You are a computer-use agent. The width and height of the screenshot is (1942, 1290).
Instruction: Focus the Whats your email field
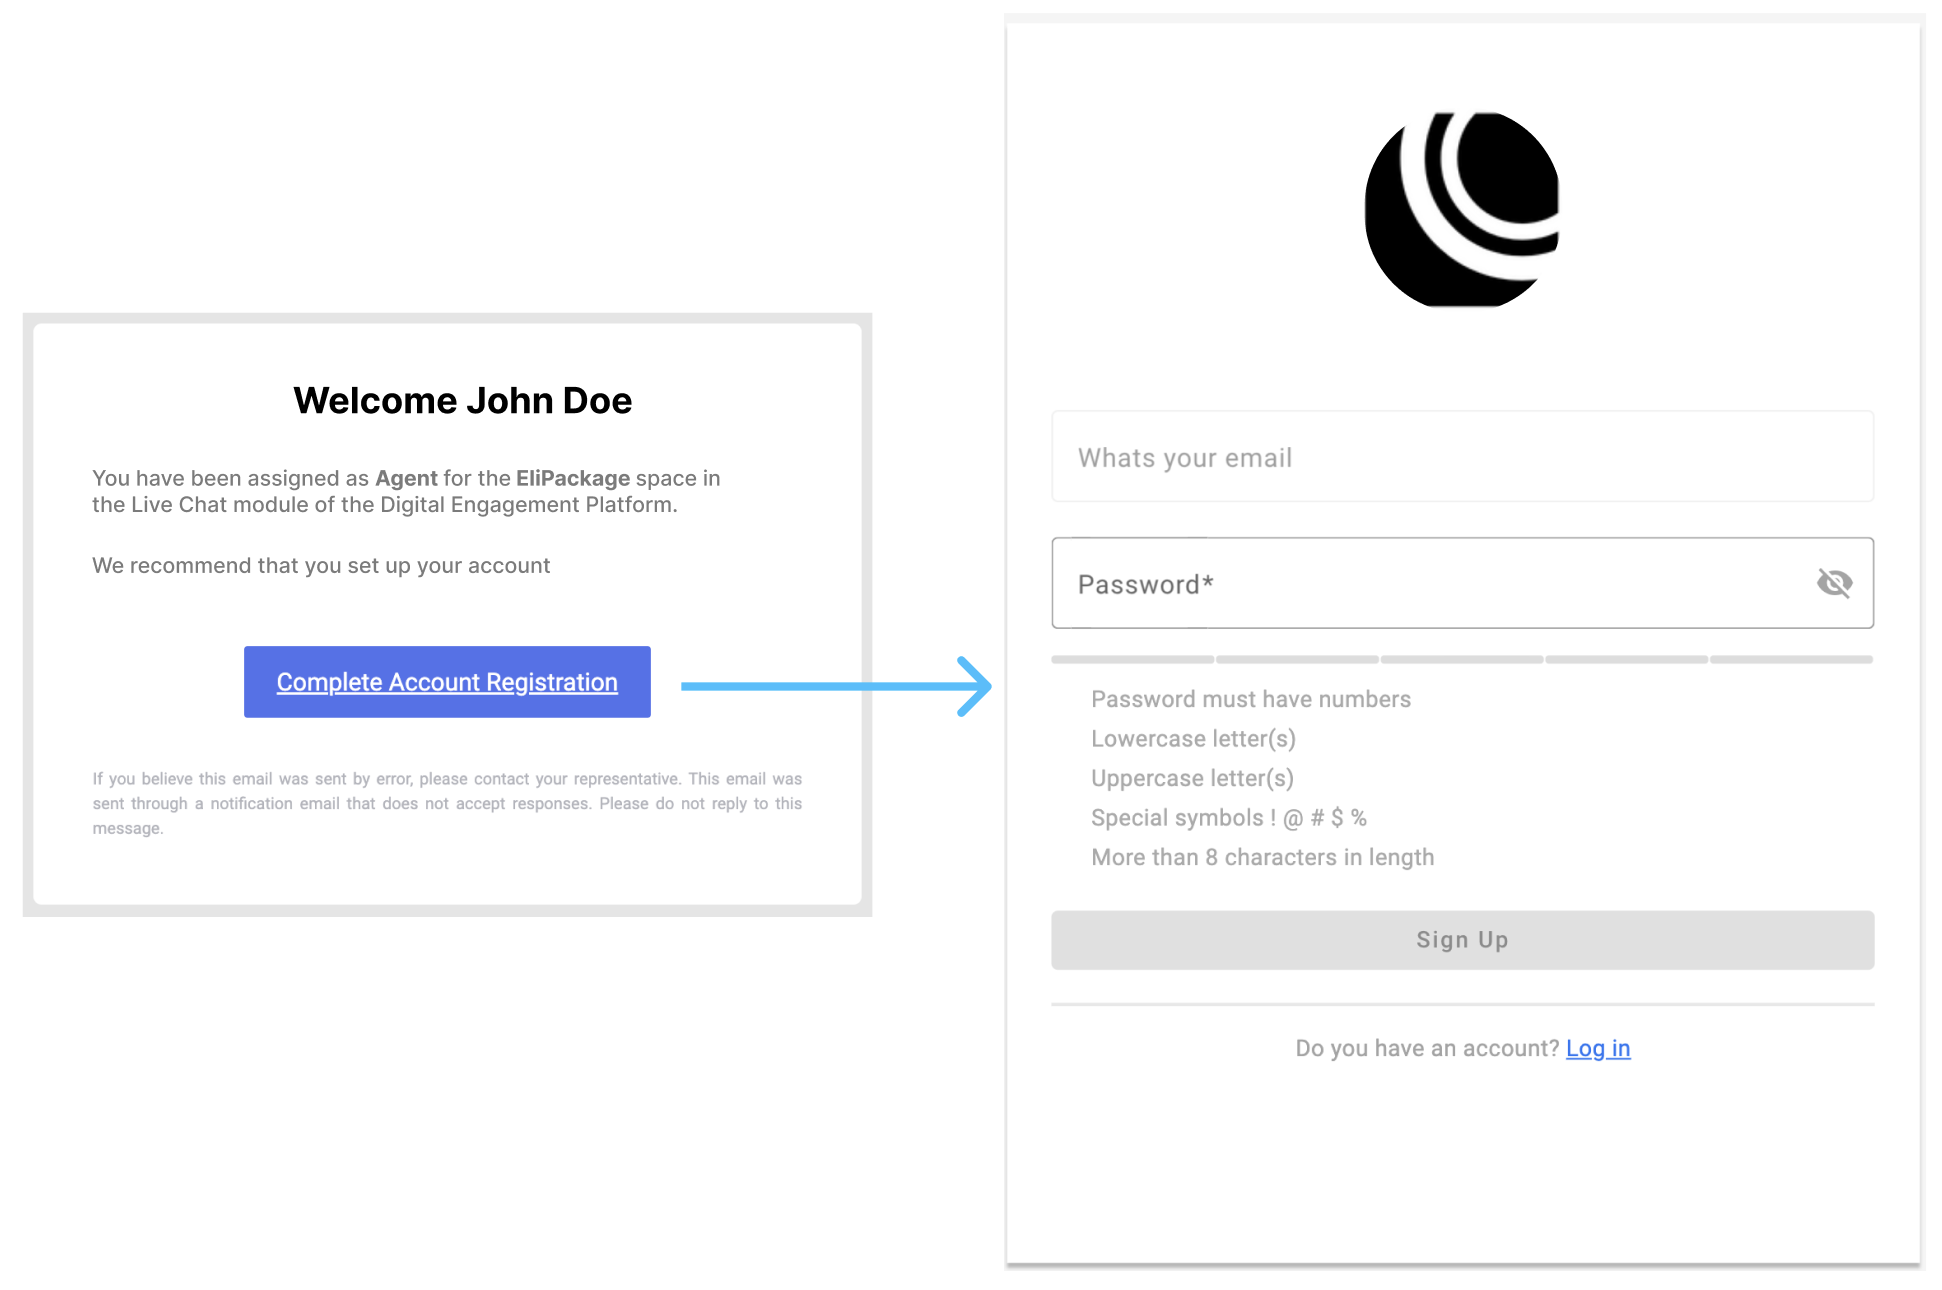coord(1461,457)
